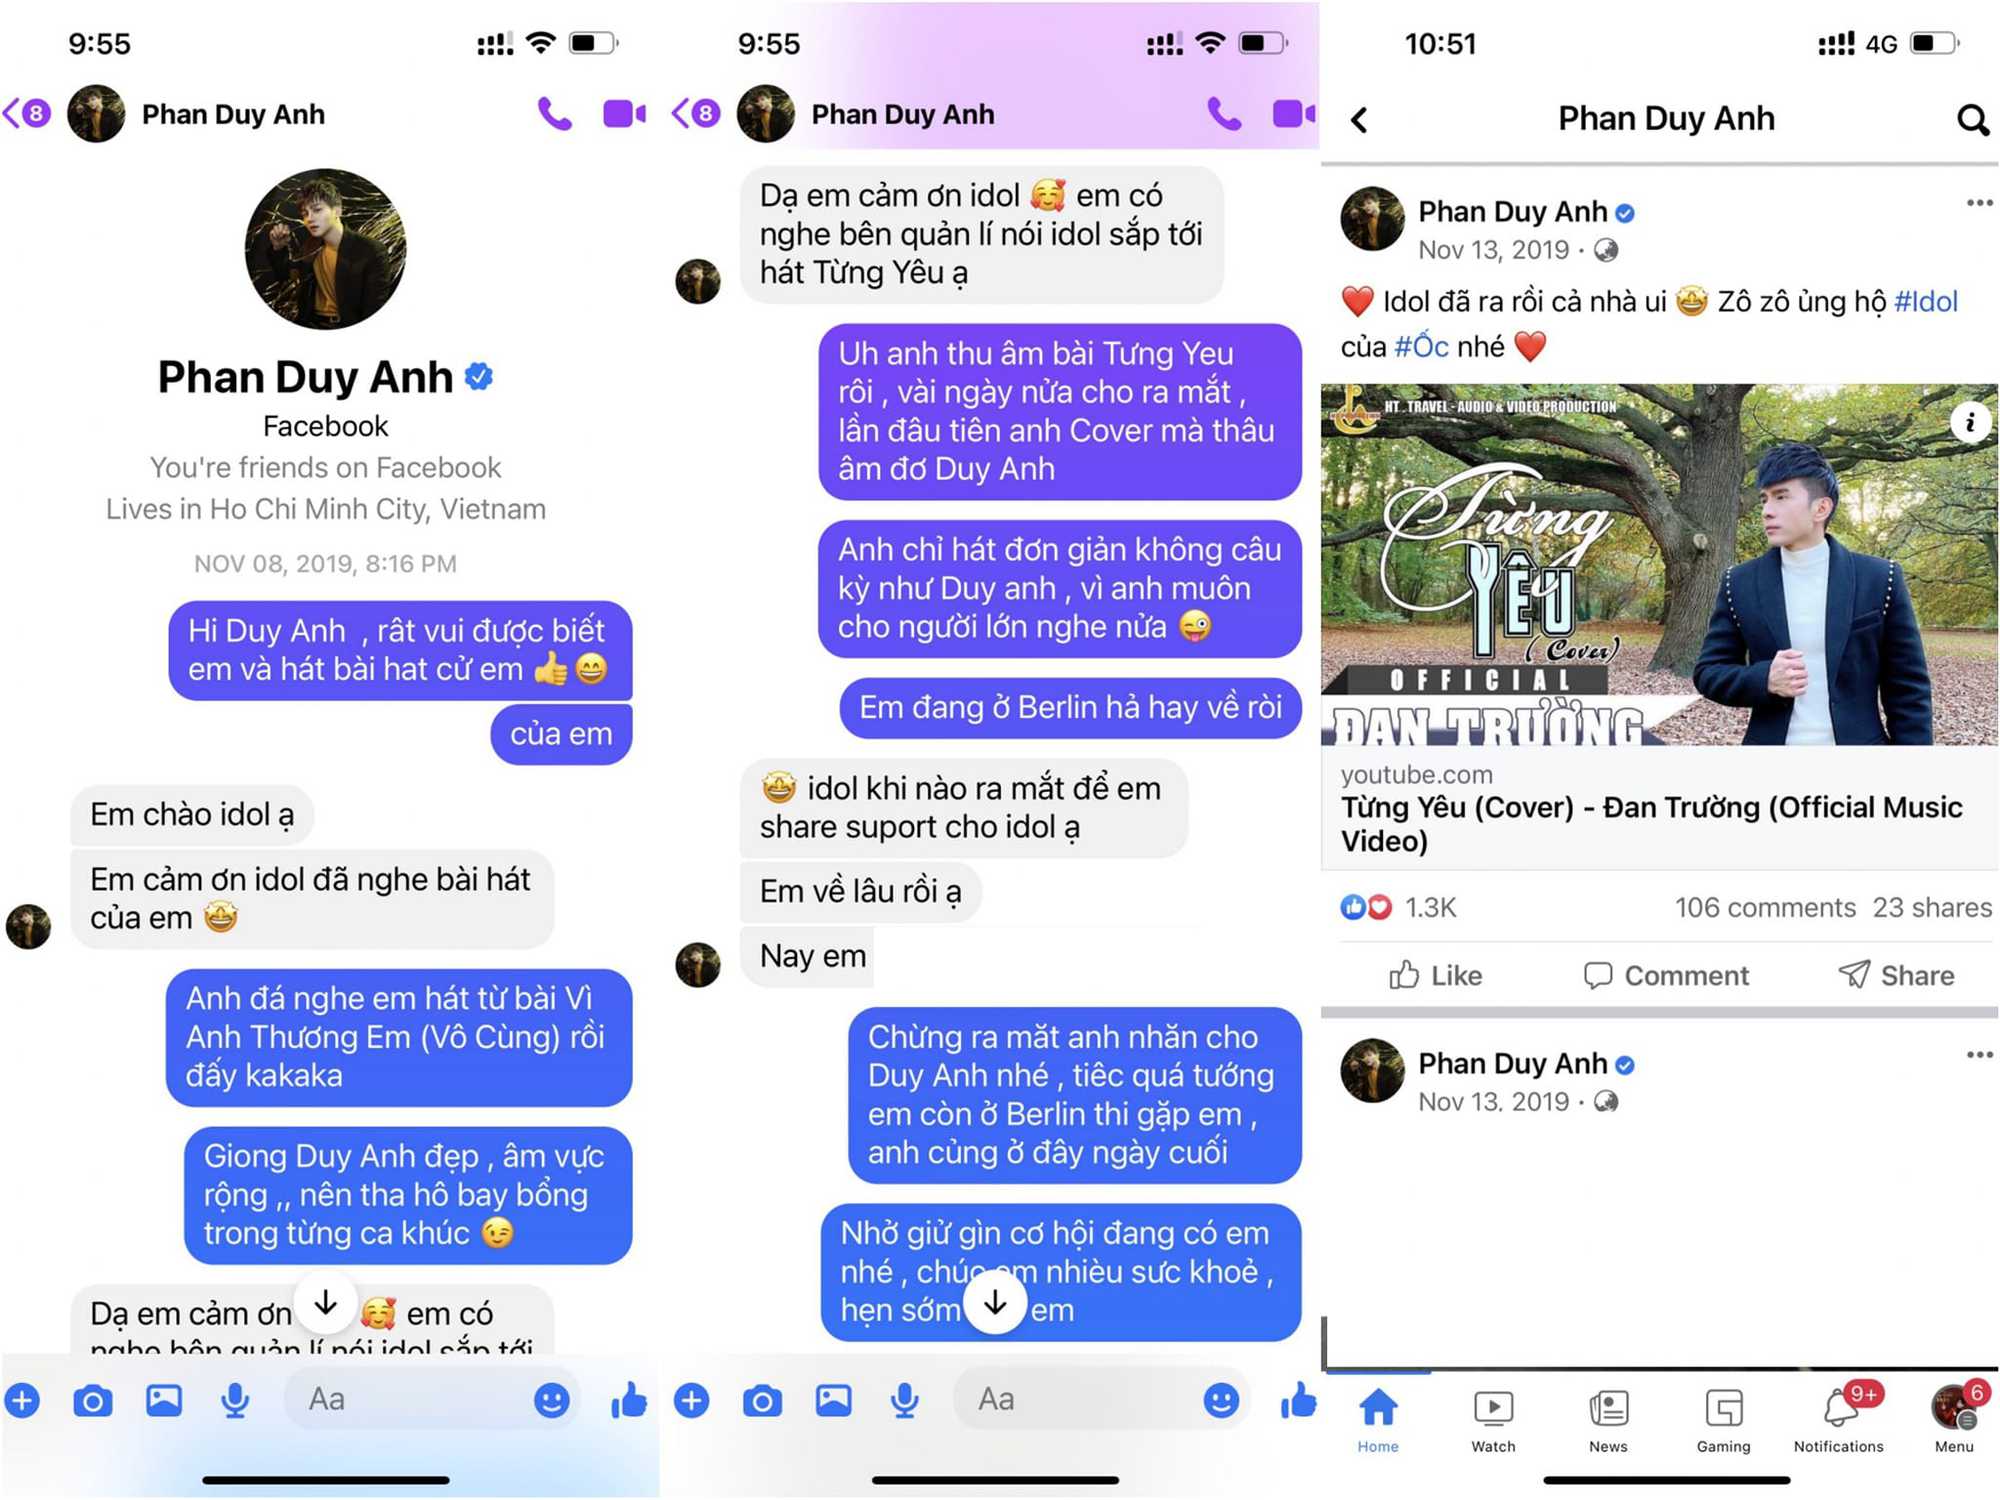Open the plus attachments menu in left chat

click(x=22, y=1401)
